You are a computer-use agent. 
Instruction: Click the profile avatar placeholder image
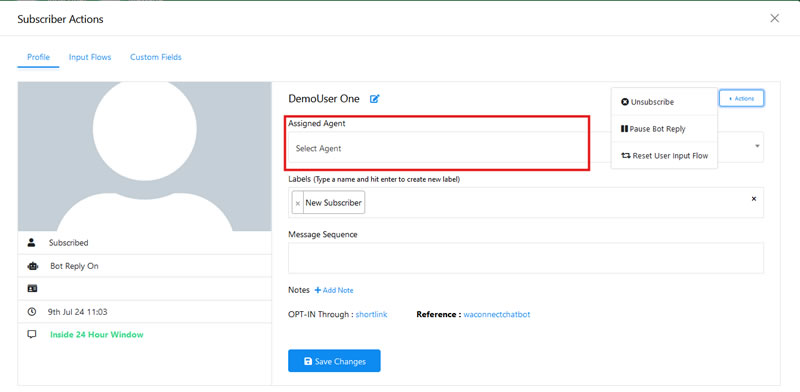pos(145,156)
